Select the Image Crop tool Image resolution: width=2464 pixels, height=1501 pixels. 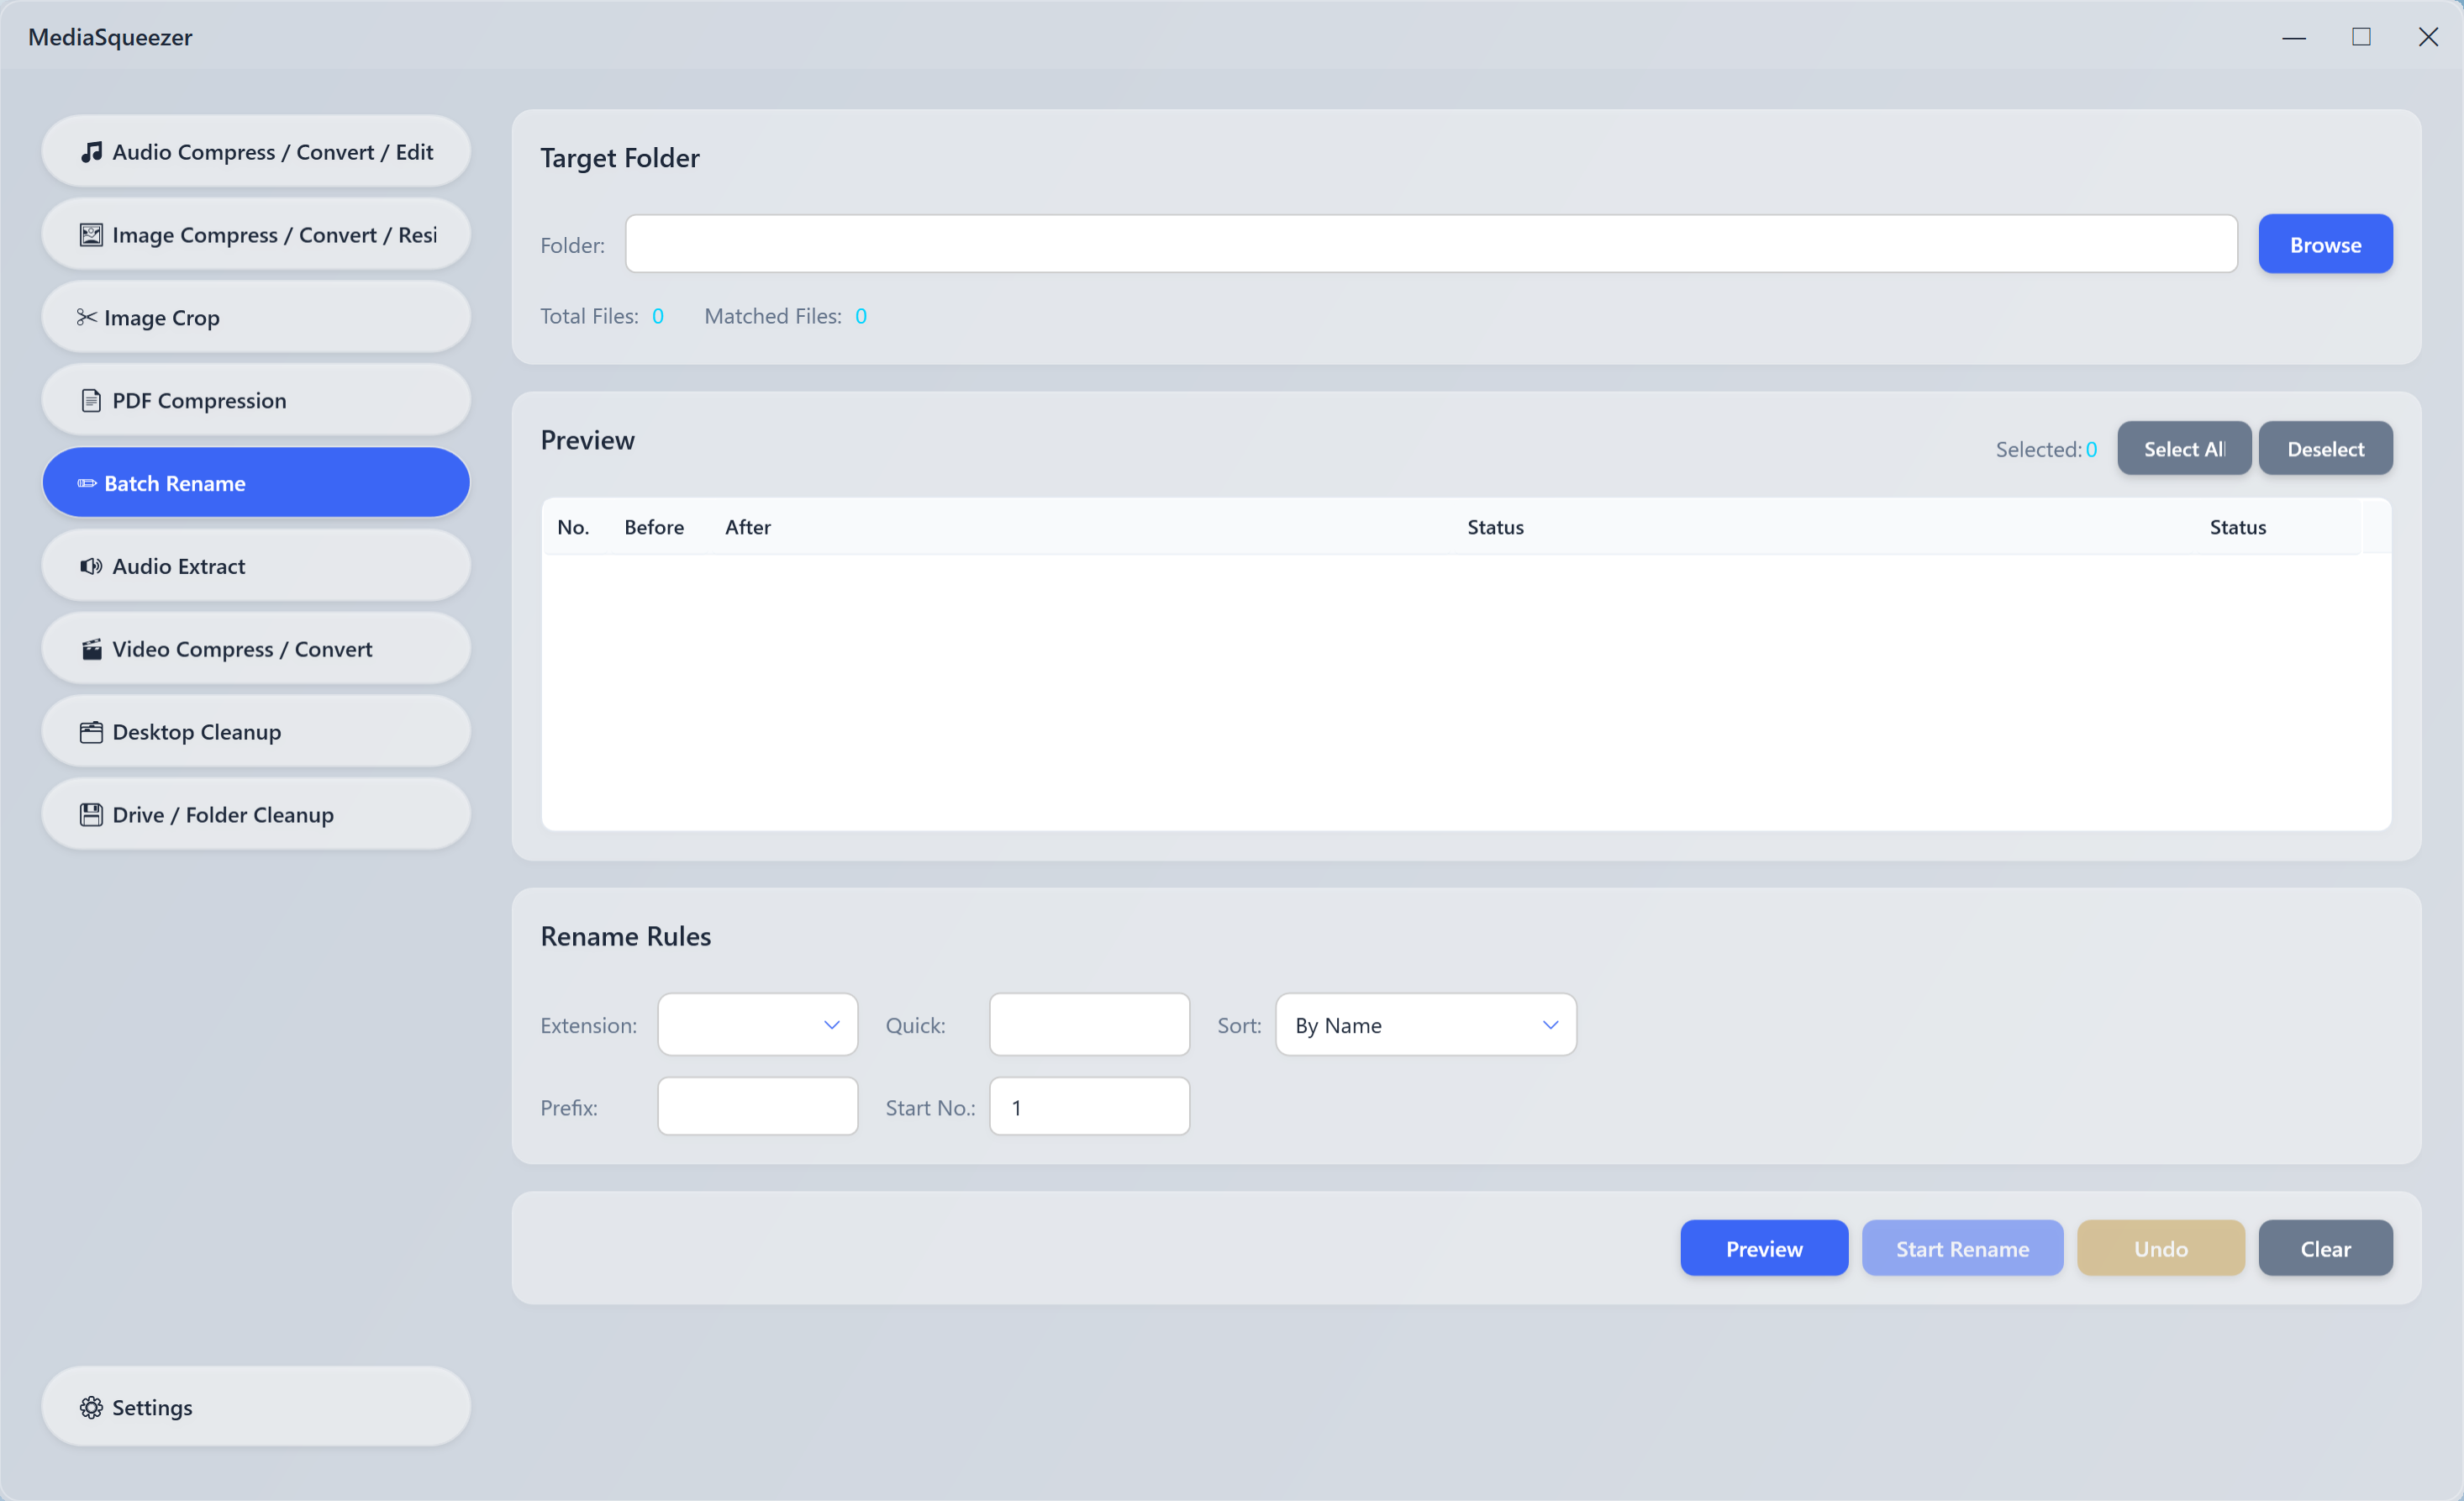[255, 317]
